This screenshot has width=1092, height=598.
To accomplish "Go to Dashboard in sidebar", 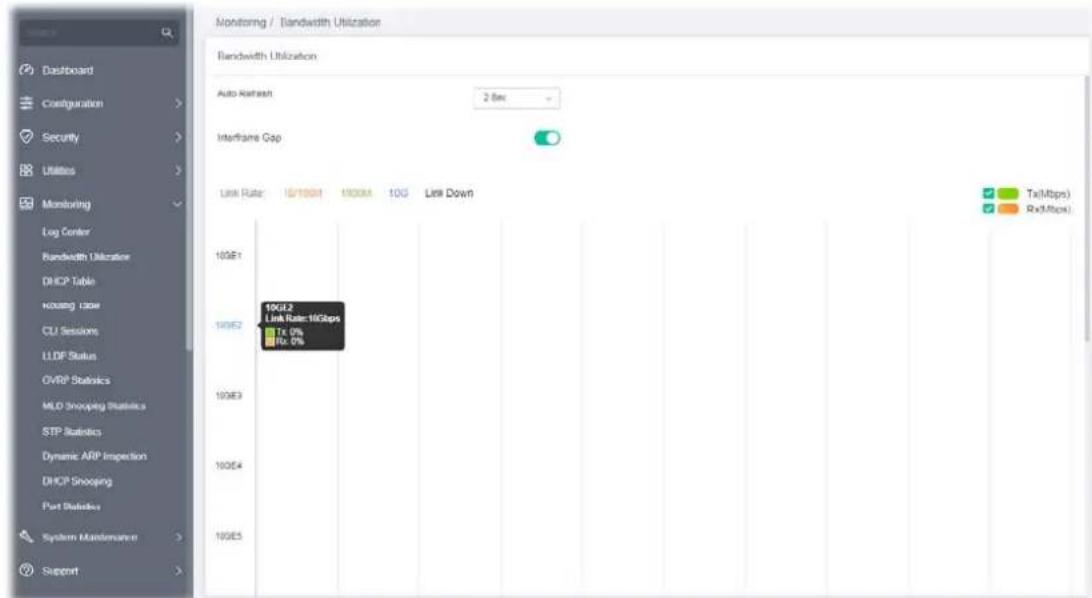I will click(68, 70).
